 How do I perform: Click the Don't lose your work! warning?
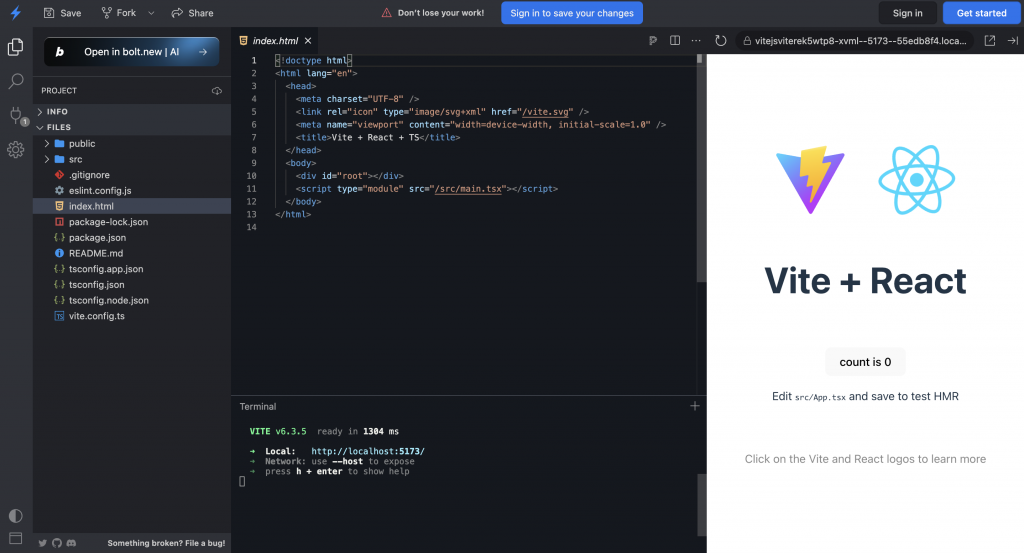coord(432,13)
